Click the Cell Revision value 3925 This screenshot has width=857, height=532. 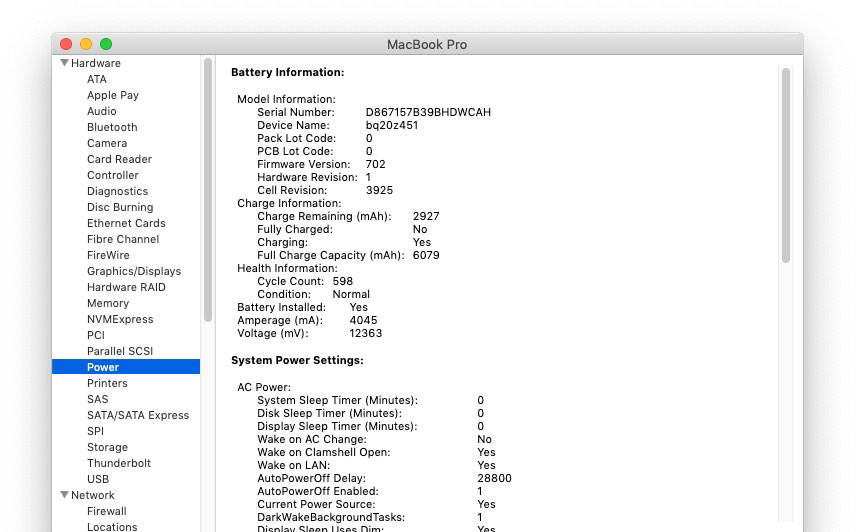click(x=379, y=190)
